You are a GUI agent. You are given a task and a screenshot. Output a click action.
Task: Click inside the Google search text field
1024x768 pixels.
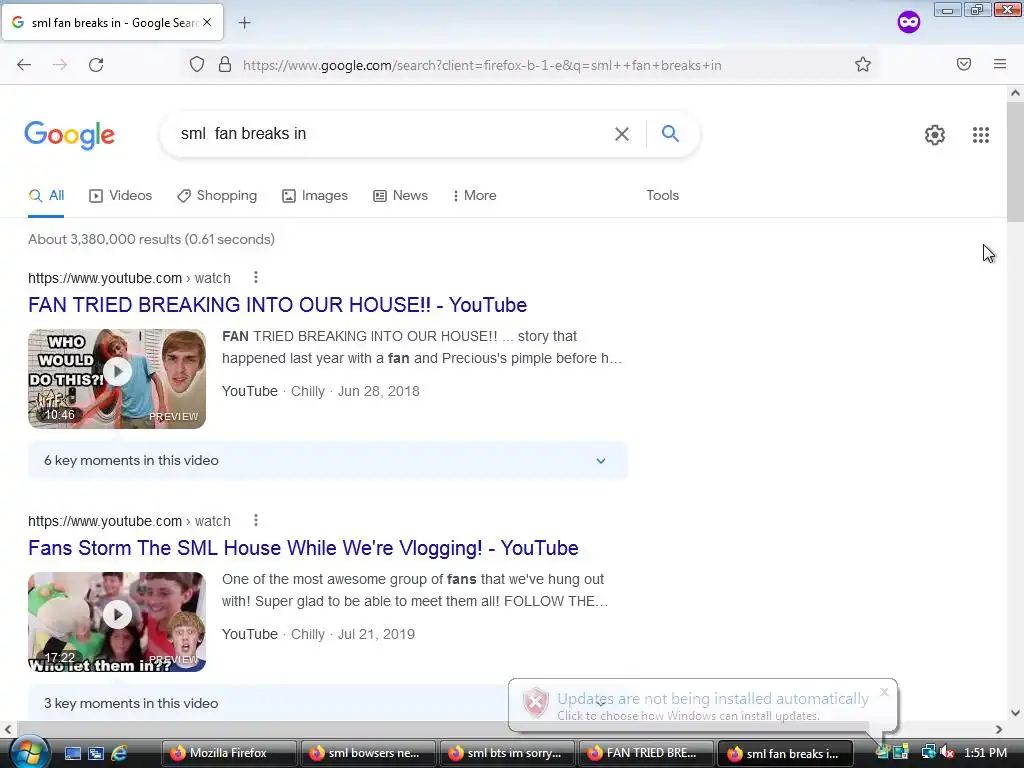coord(392,134)
